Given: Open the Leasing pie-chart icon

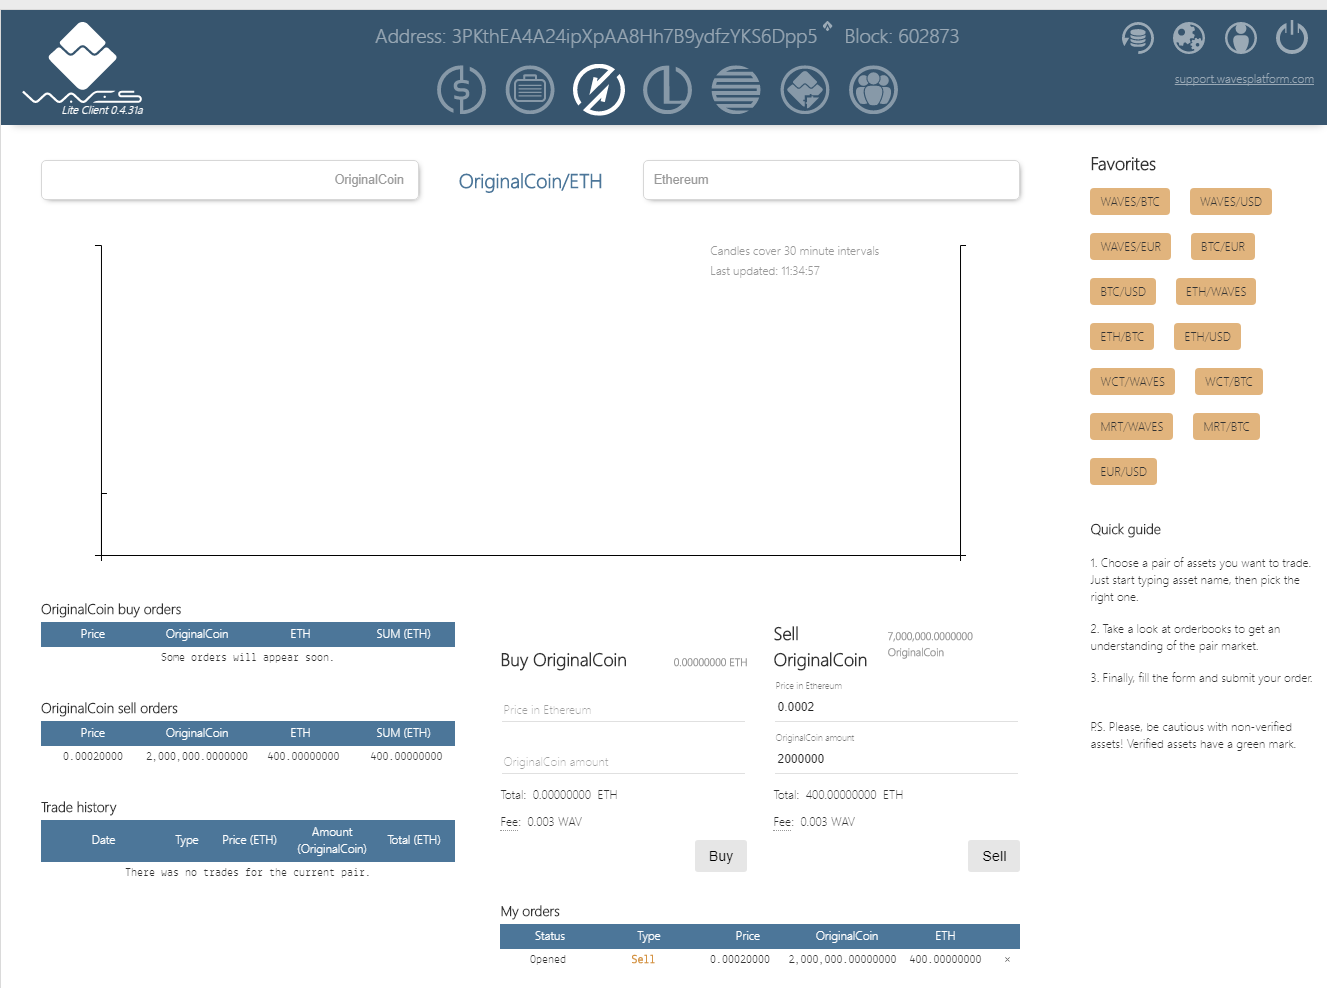Looking at the screenshot, I should pos(667,90).
